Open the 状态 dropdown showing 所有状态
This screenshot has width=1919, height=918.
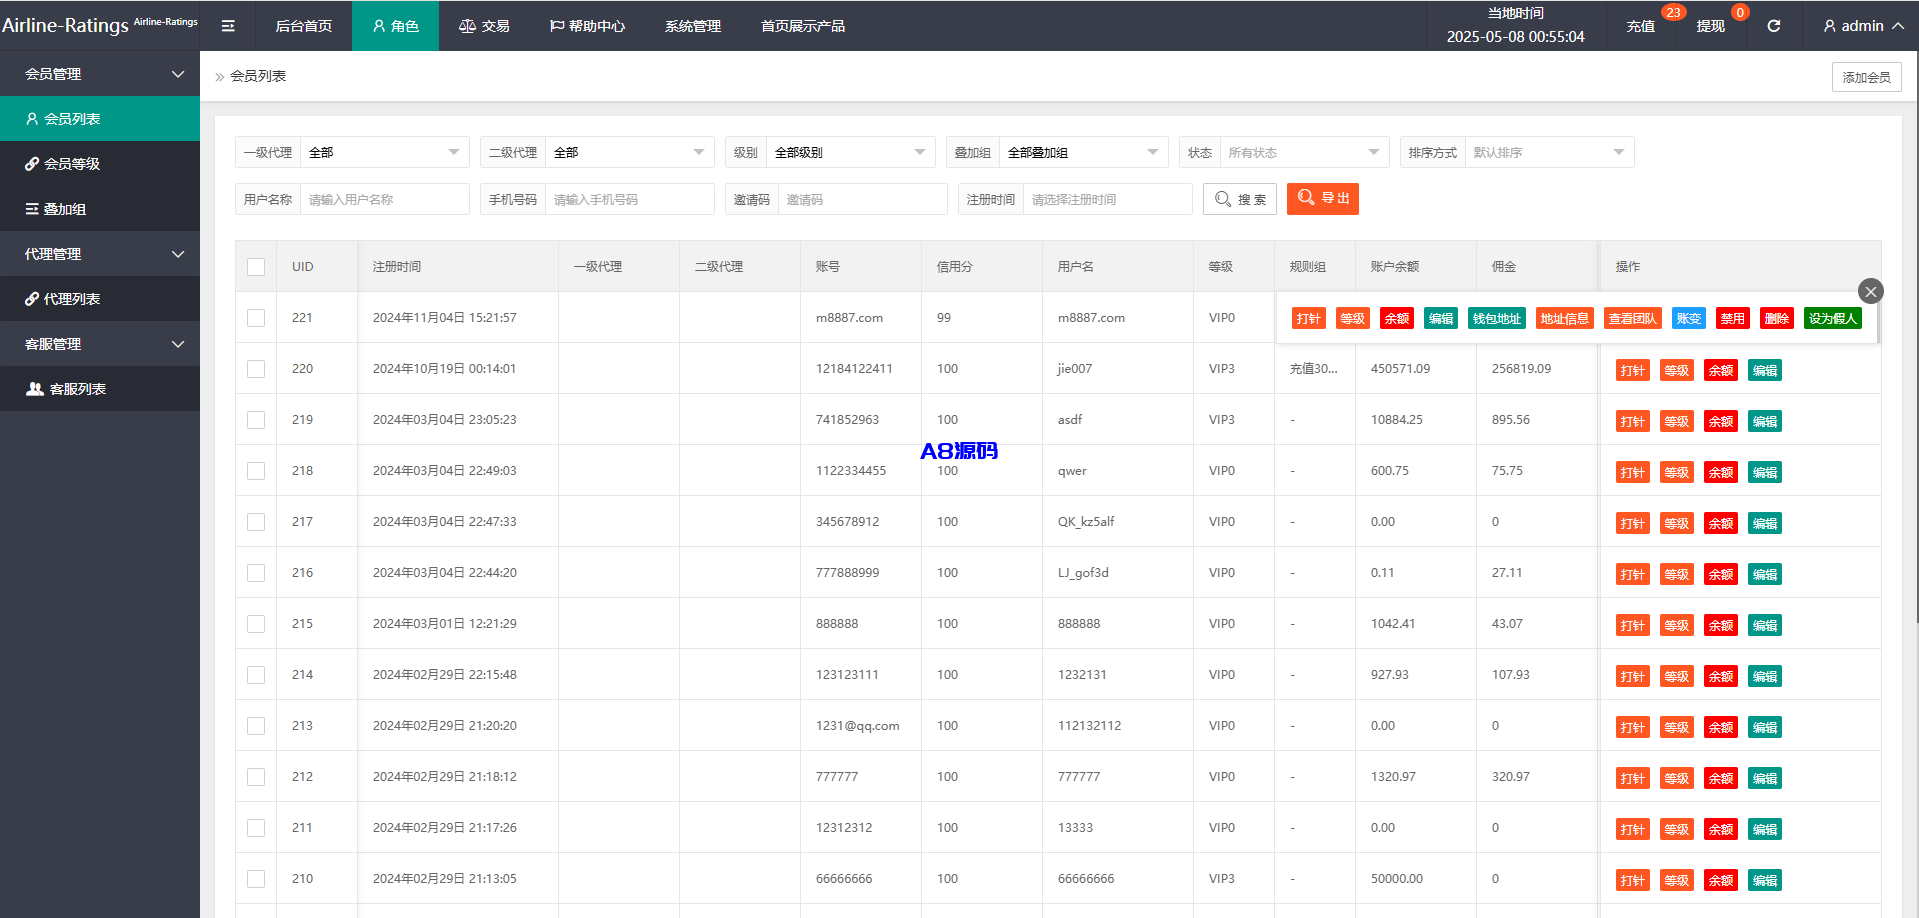click(1305, 152)
